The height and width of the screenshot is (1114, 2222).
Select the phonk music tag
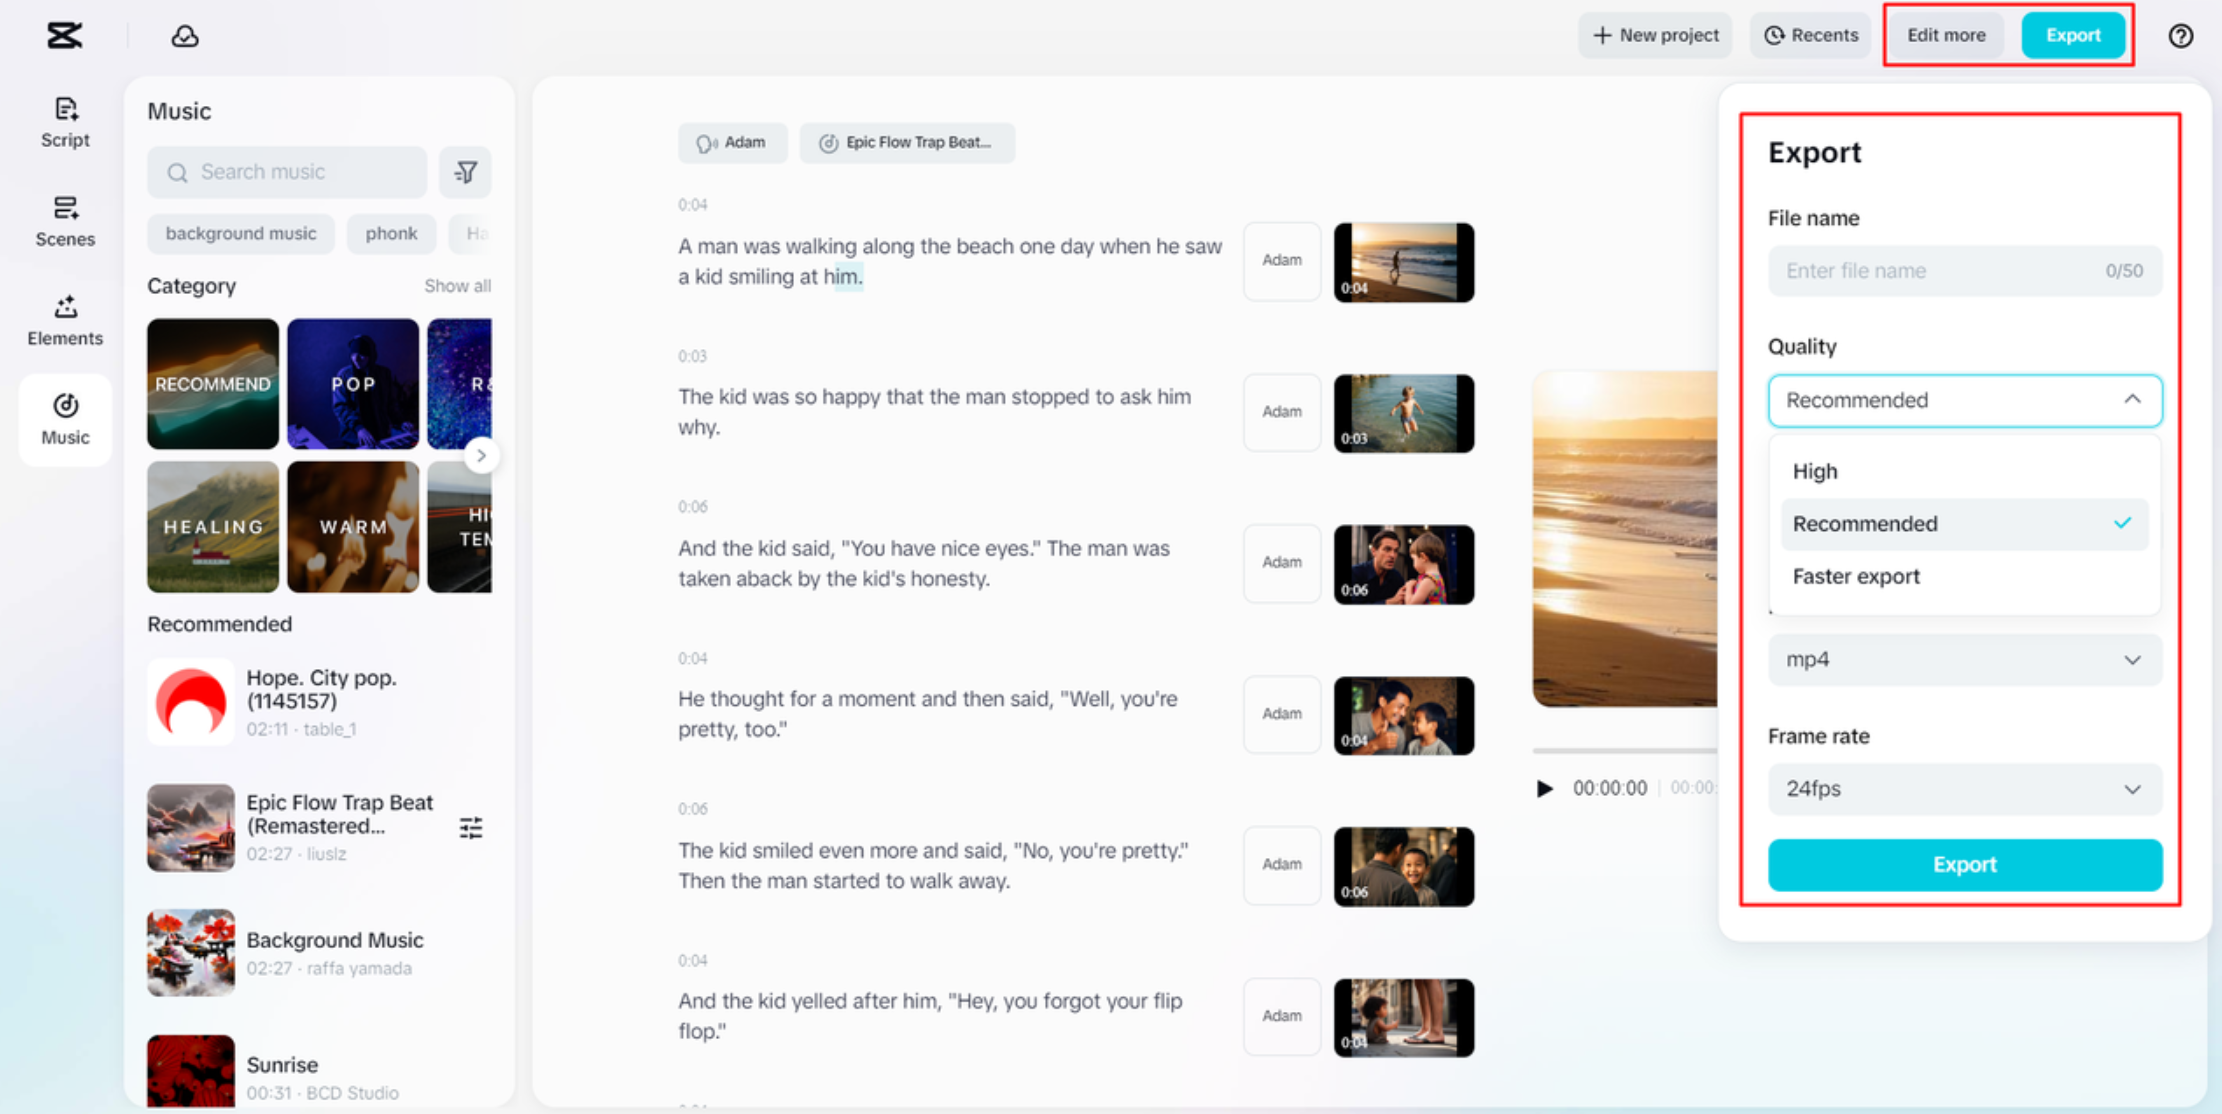click(x=391, y=233)
